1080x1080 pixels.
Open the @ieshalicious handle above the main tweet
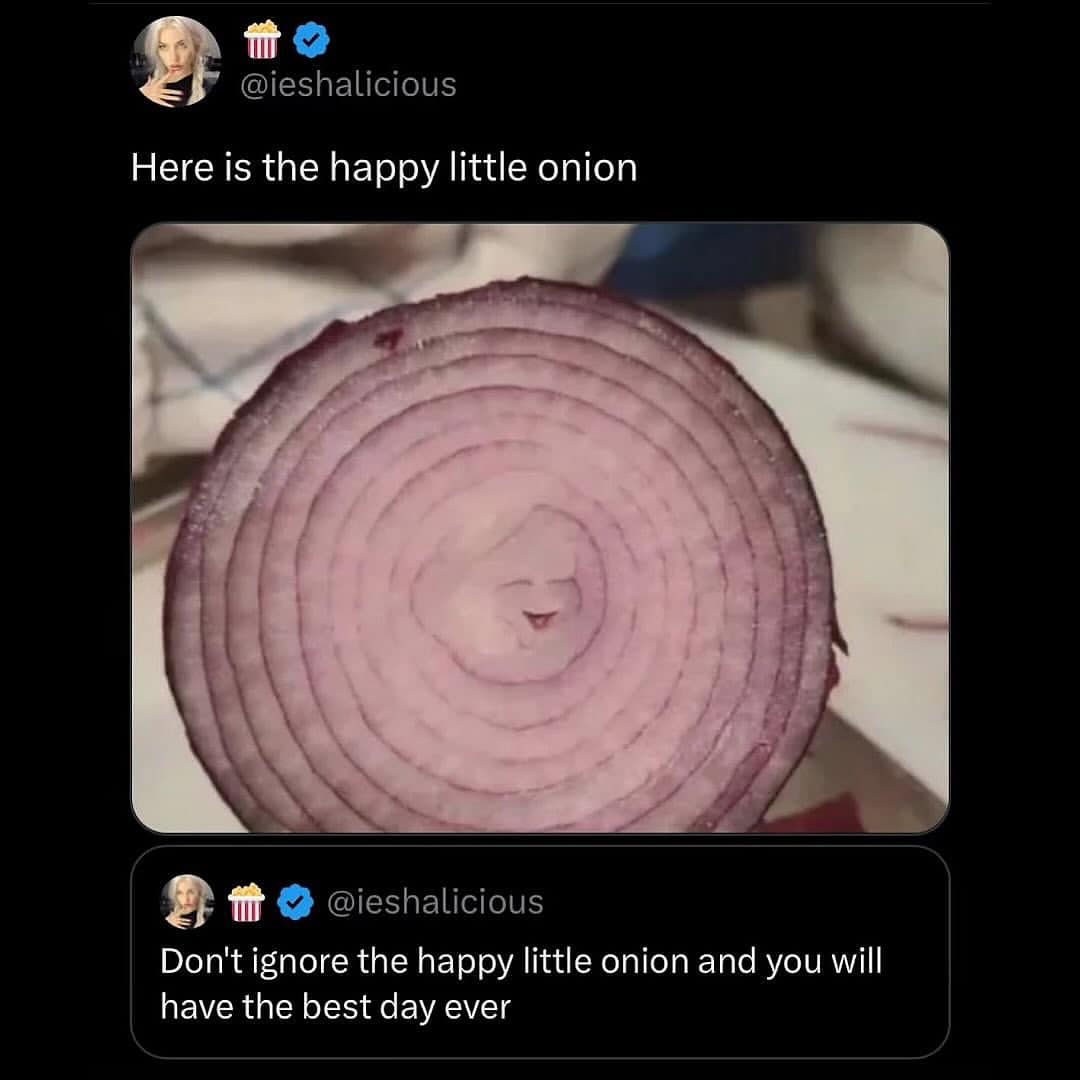pyautogui.click(x=350, y=84)
